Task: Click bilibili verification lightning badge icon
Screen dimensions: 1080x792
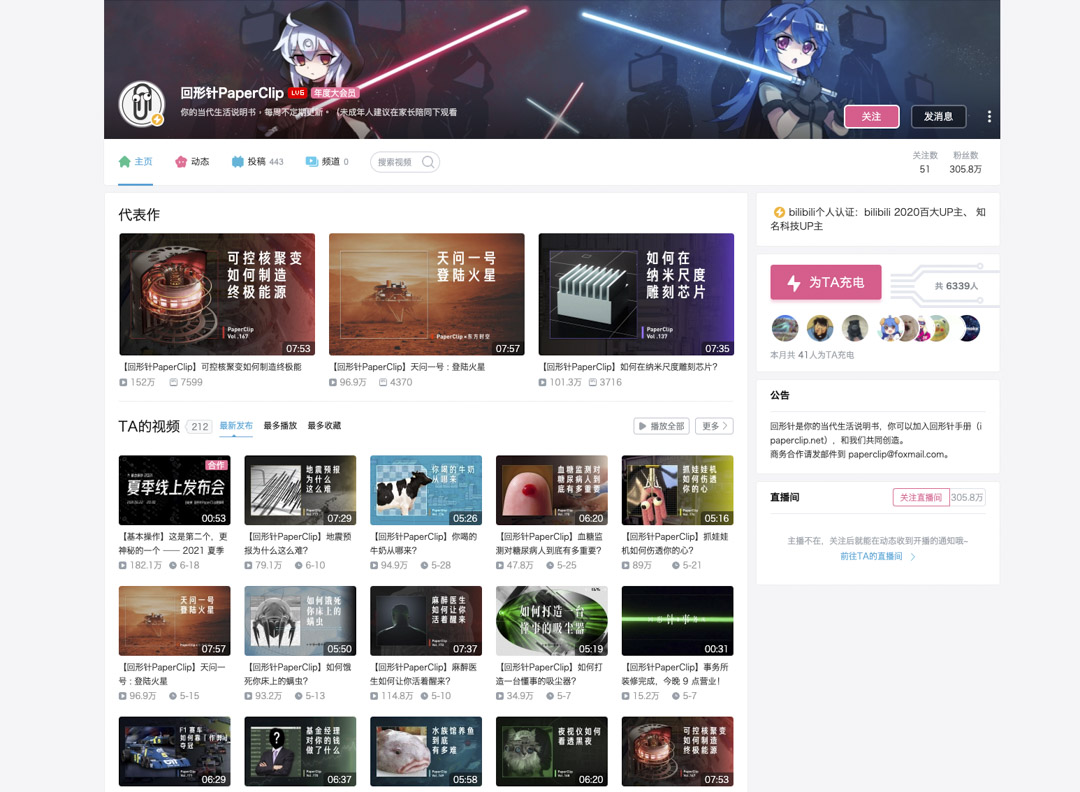Action: click(x=779, y=212)
